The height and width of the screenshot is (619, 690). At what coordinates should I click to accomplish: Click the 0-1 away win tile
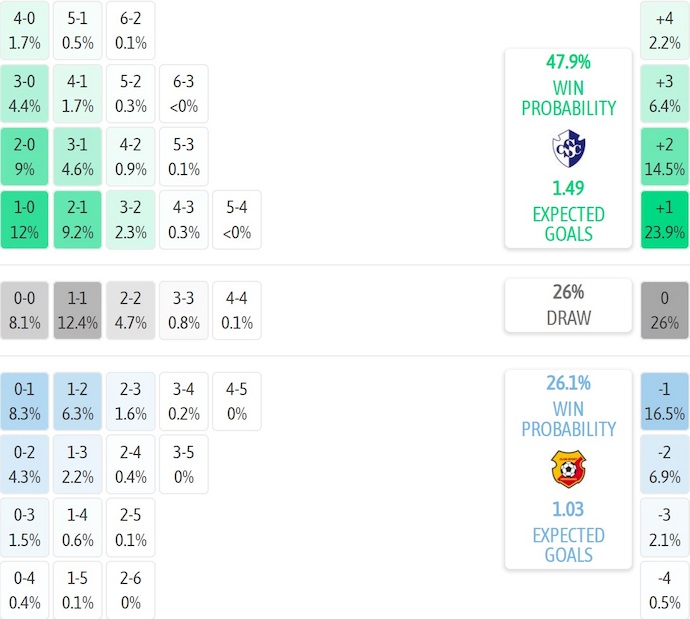[25, 400]
